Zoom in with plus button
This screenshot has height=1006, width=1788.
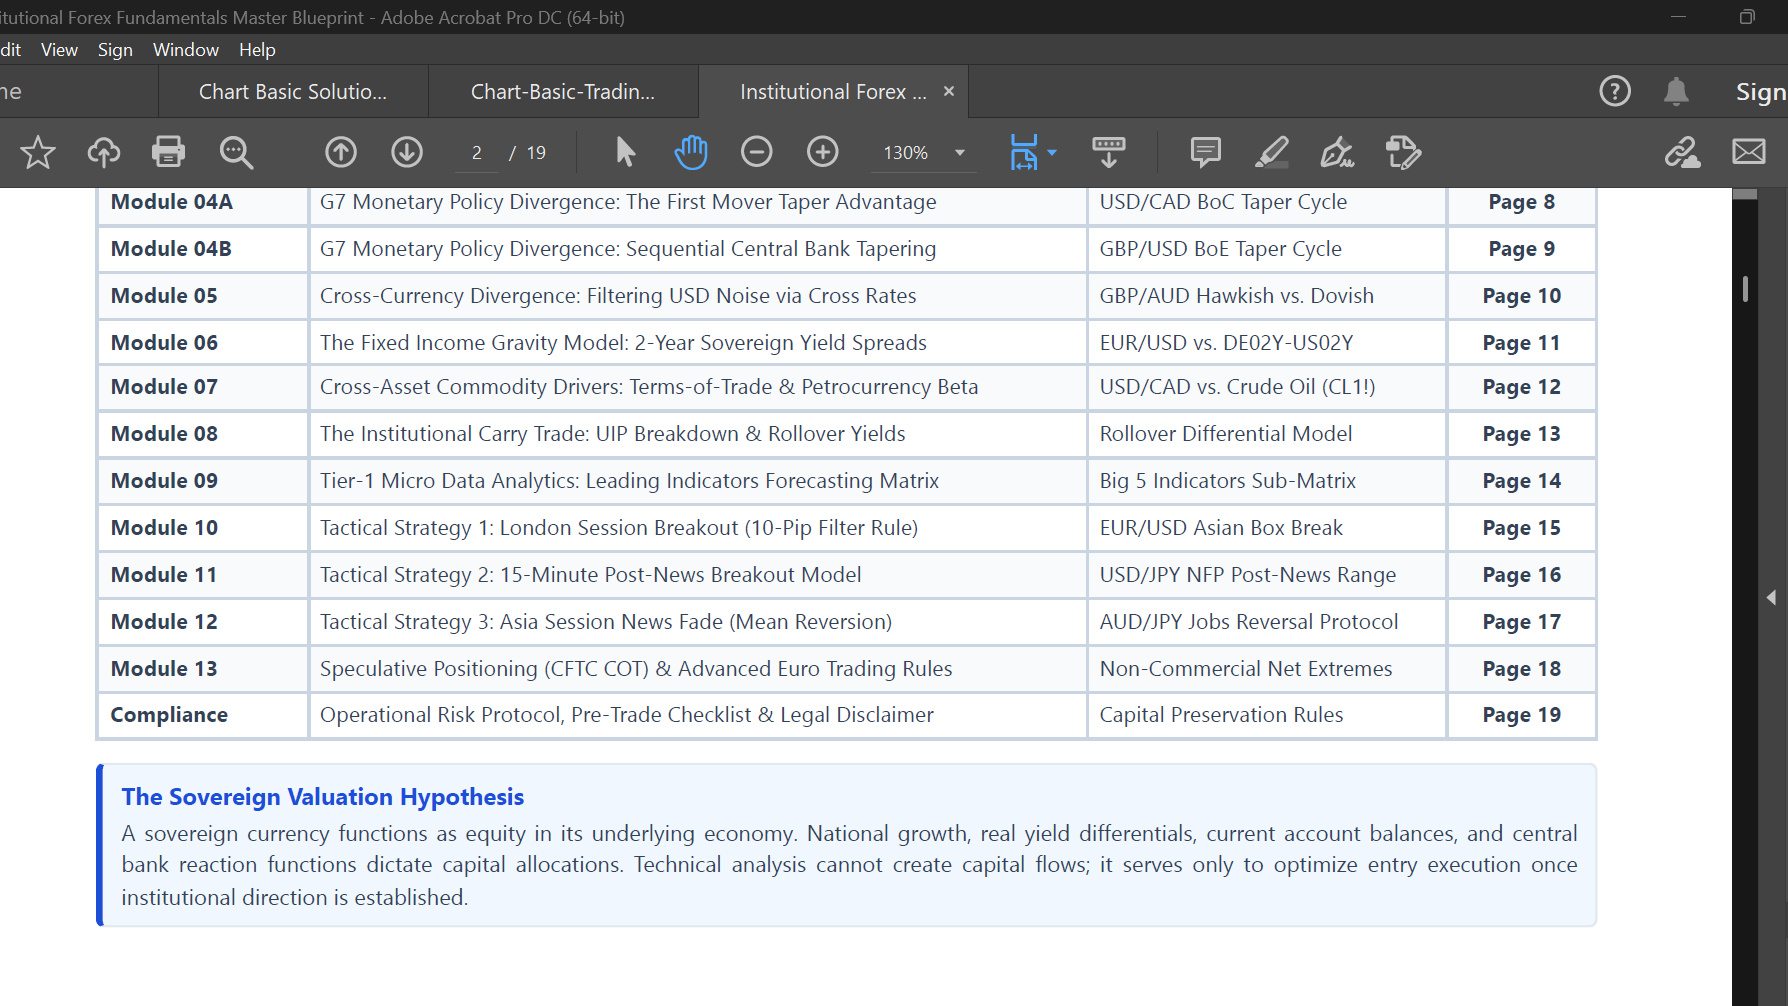click(823, 152)
